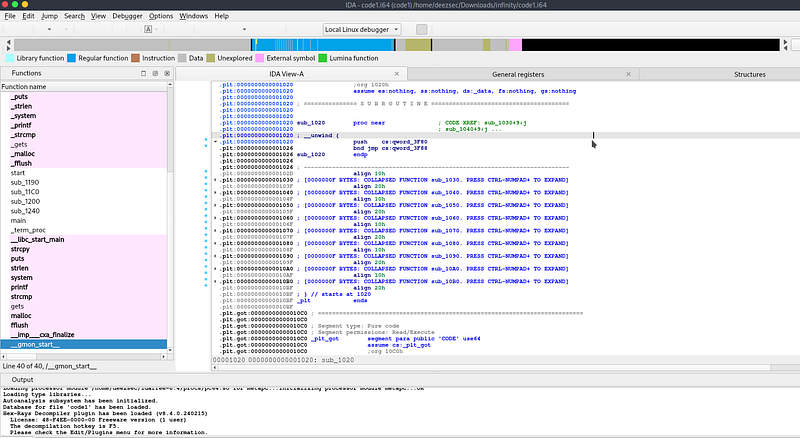Select start in the Functions list

click(84, 173)
